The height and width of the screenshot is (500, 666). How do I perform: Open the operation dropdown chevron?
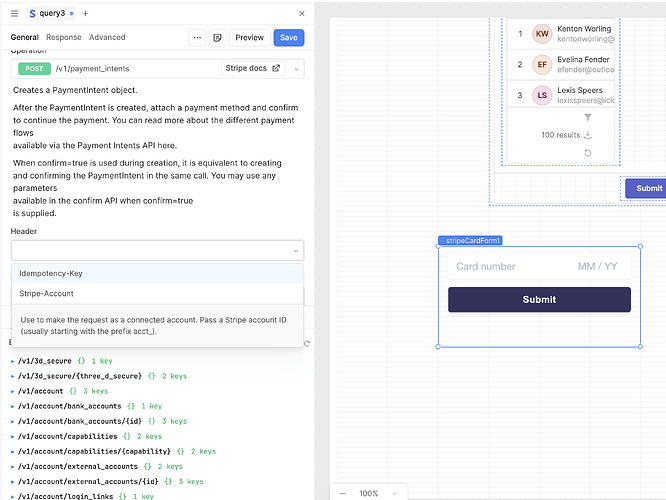[296, 69]
